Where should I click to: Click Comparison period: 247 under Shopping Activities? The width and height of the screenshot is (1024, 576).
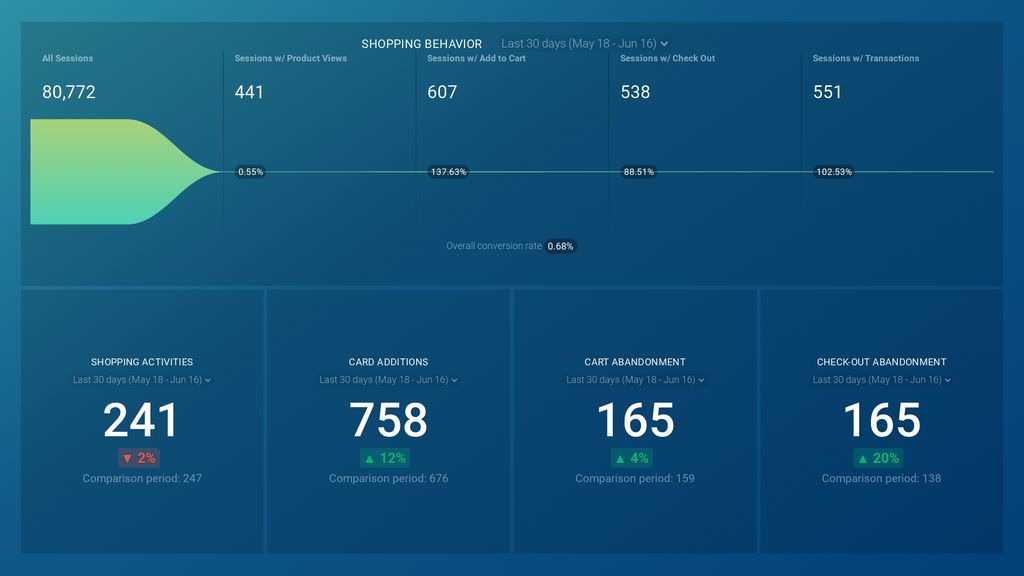click(142, 479)
